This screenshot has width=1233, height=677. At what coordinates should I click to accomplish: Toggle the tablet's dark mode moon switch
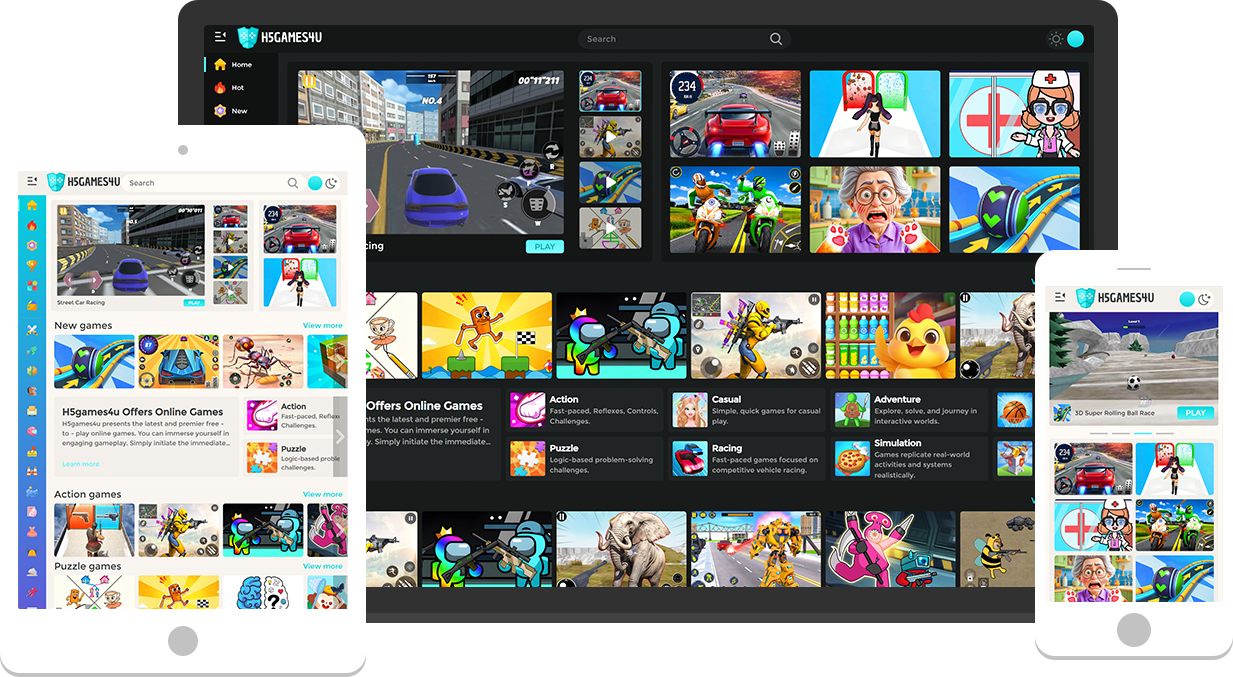[323, 183]
